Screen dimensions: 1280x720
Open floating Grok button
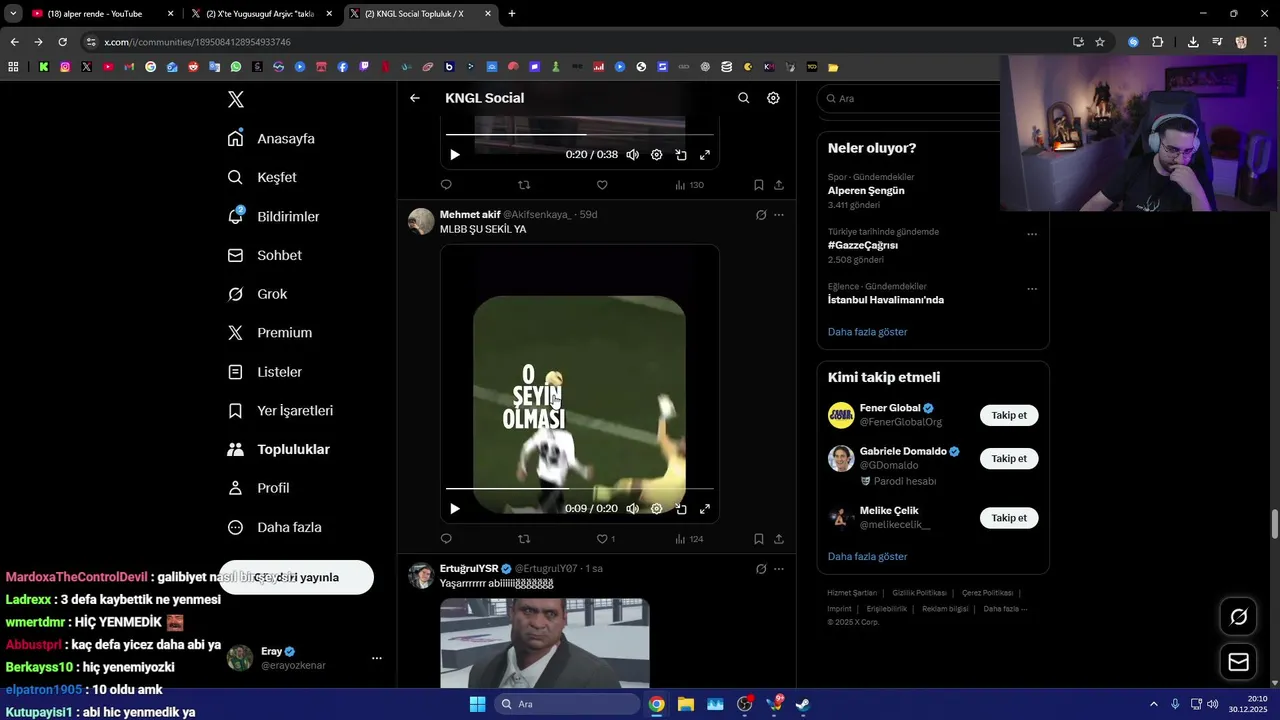1238,617
